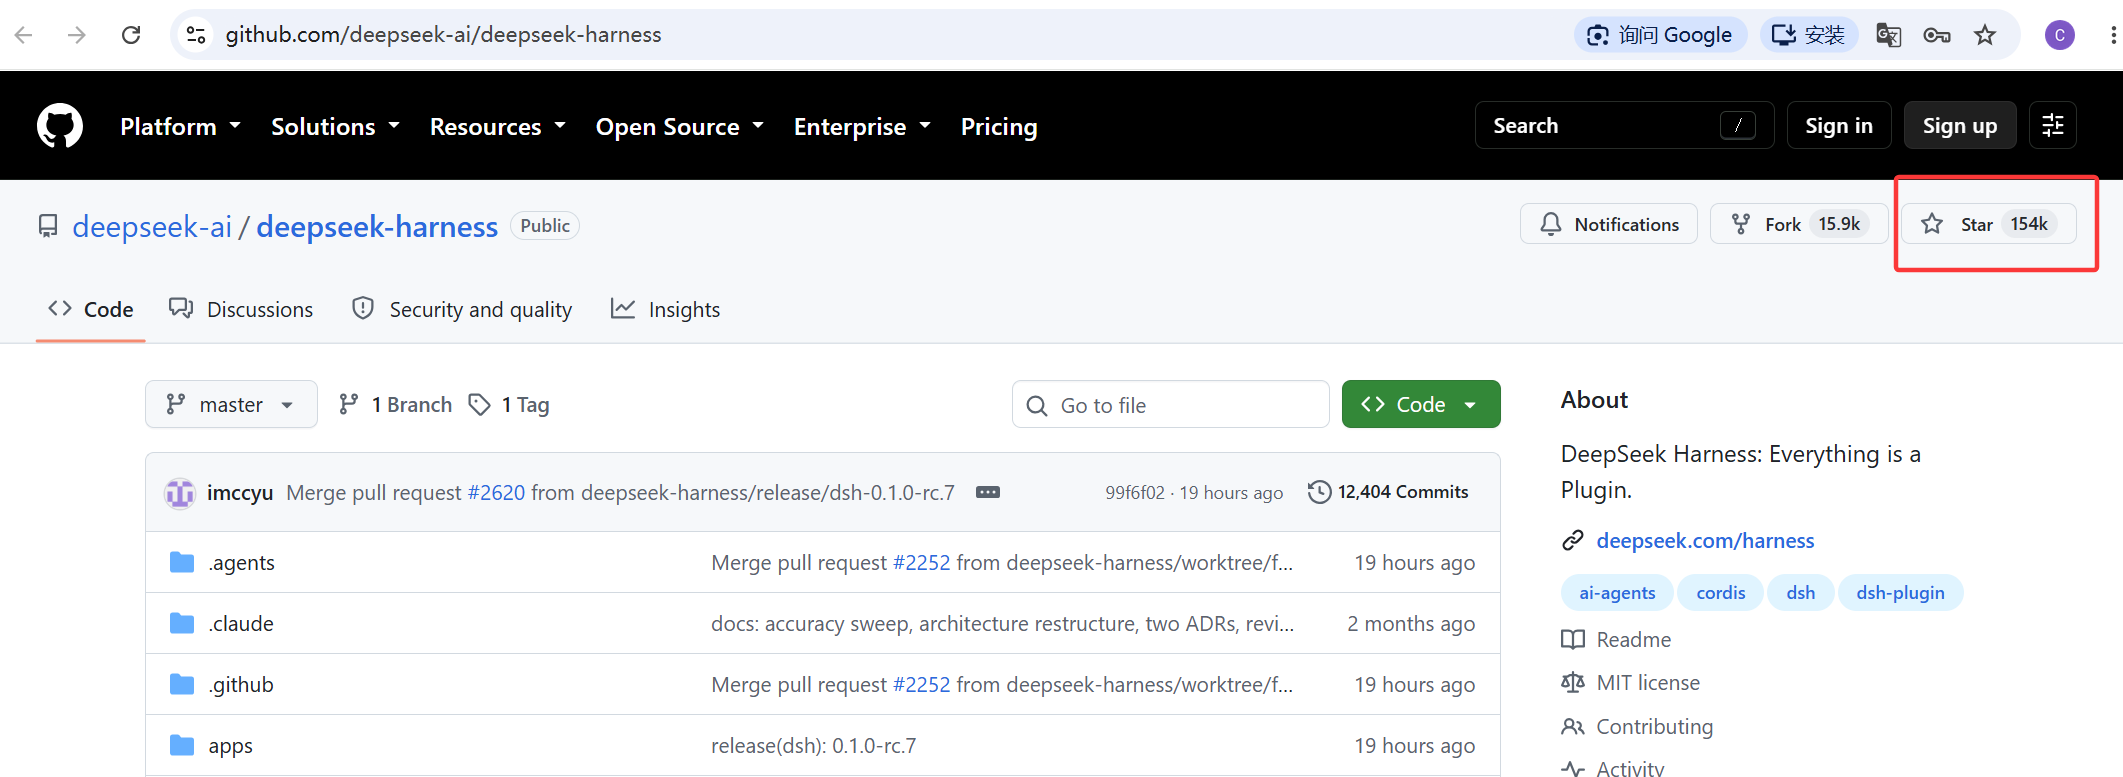Open the 12,404 Commits history

point(1388,492)
